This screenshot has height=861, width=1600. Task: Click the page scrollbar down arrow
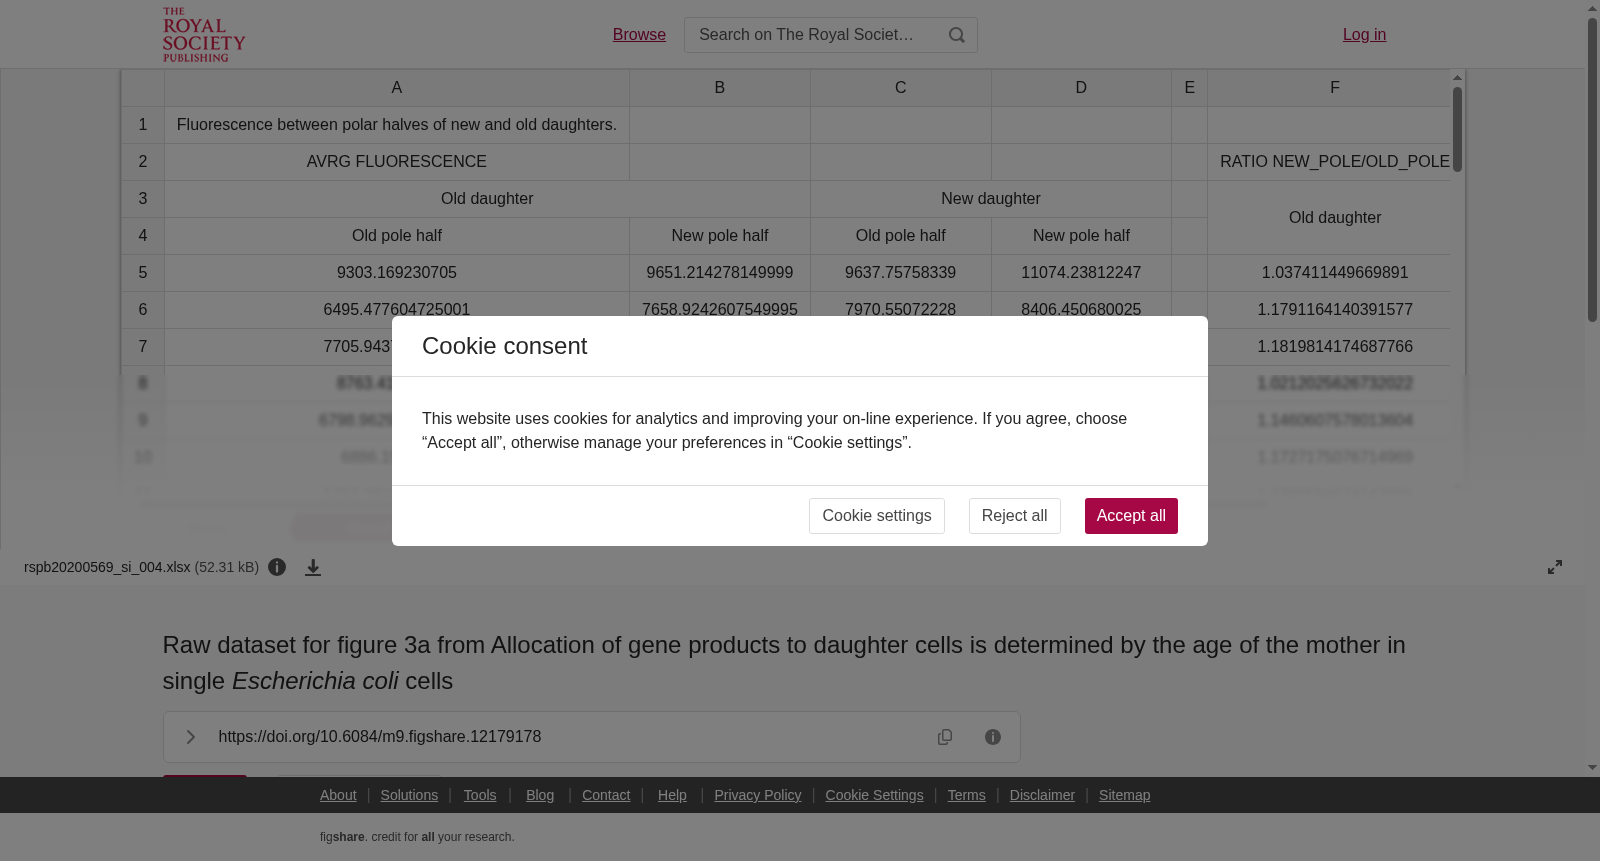(x=1592, y=768)
